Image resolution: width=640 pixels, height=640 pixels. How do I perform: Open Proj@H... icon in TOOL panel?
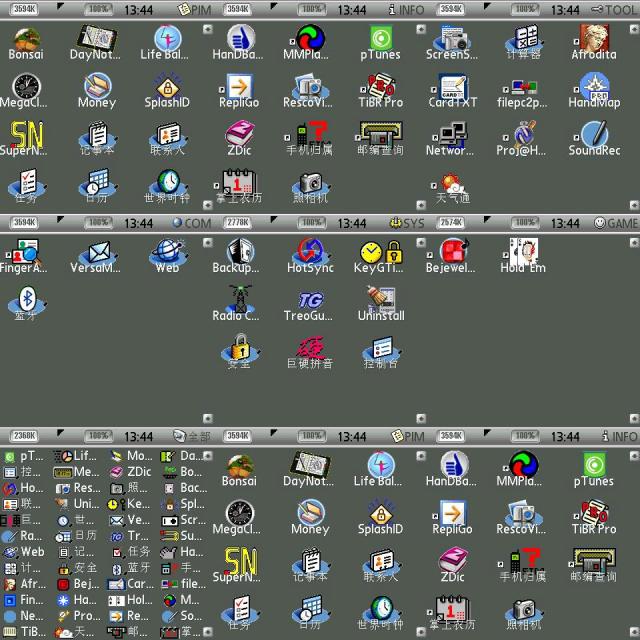(522, 139)
